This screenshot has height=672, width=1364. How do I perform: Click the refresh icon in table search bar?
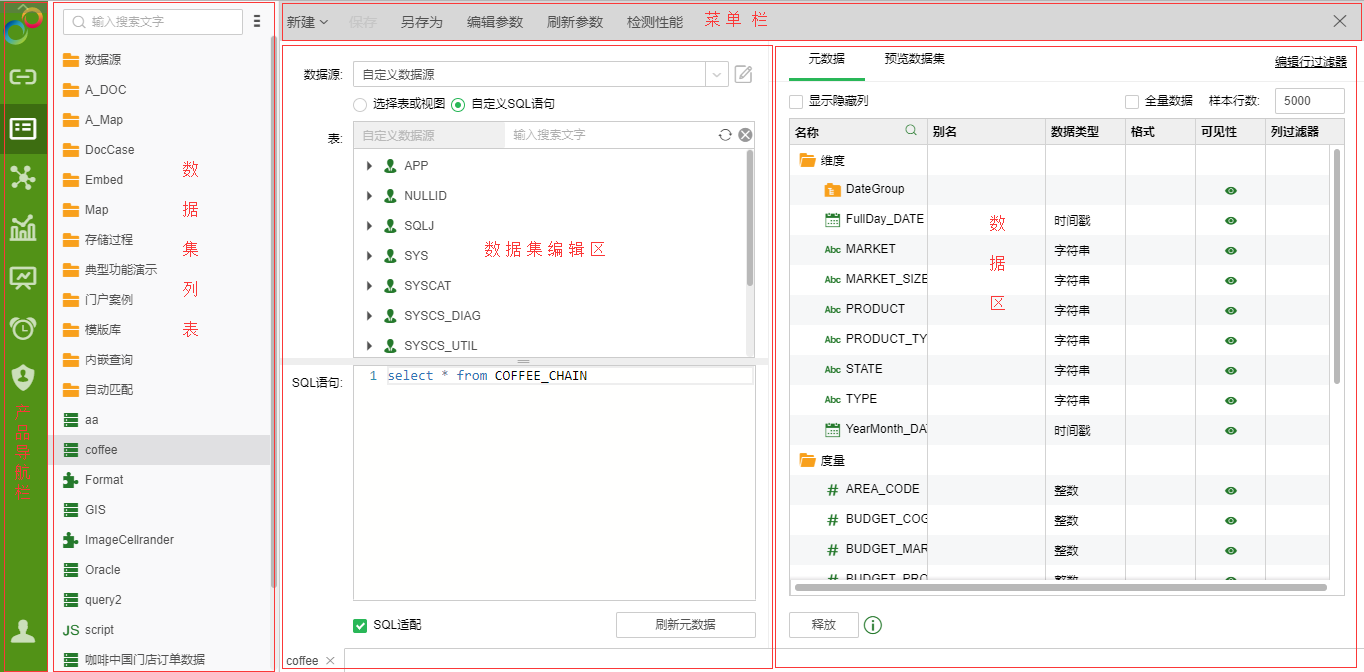tap(725, 135)
